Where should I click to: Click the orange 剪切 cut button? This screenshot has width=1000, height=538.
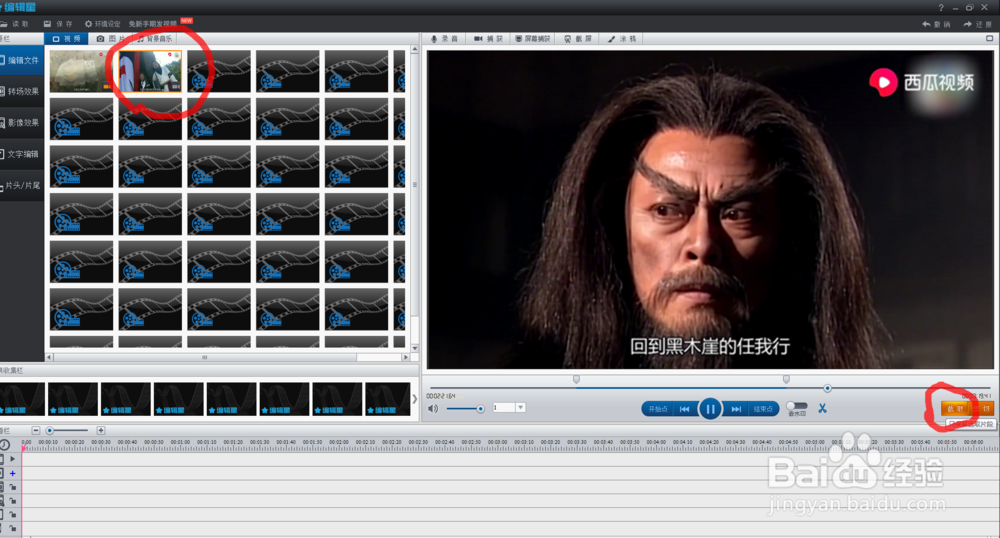[x=983, y=409]
